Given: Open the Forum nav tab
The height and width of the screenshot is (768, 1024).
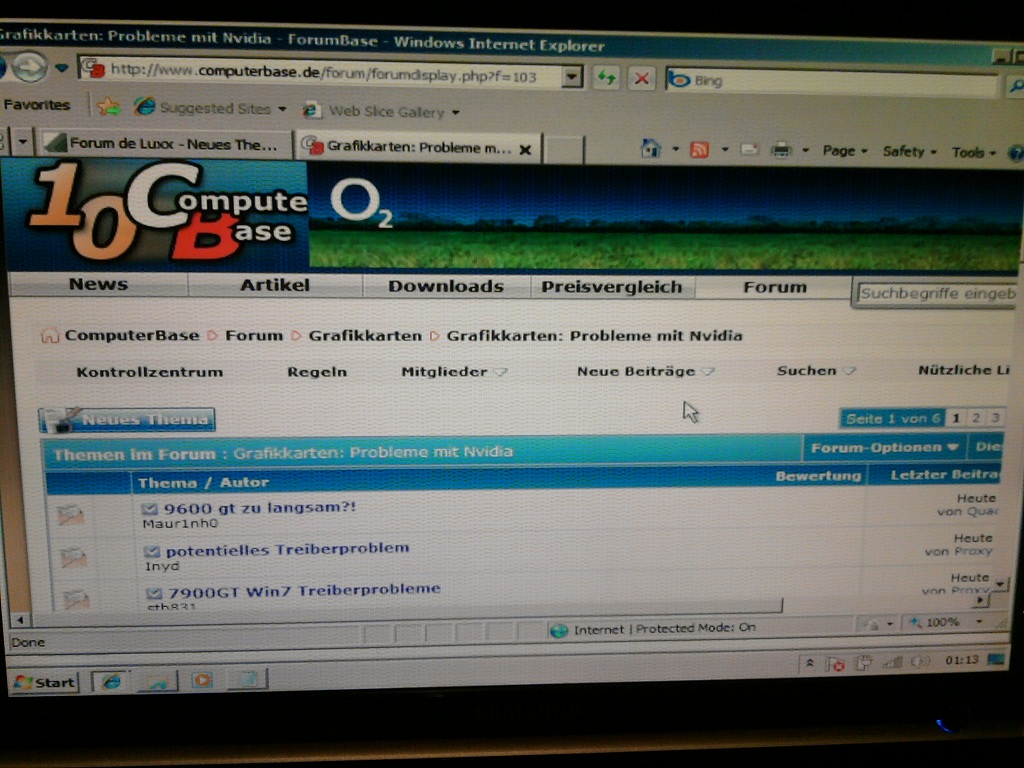Looking at the screenshot, I should 775,287.
